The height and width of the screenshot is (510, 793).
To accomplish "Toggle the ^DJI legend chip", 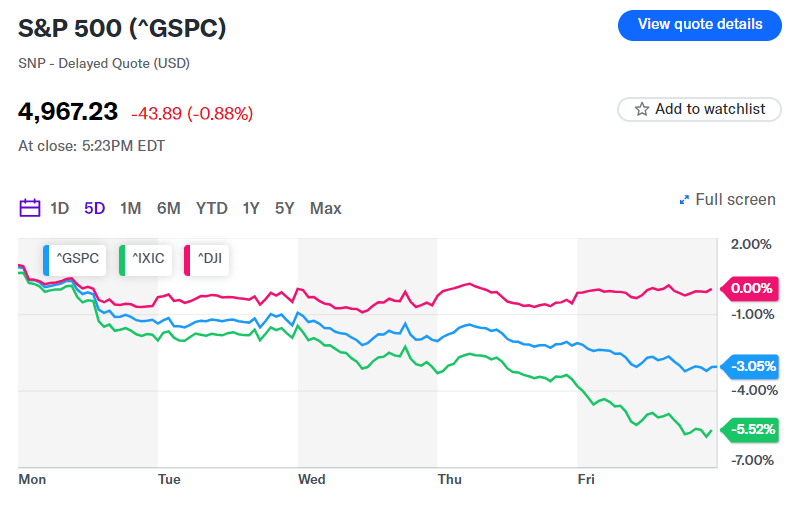I will [206, 260].
